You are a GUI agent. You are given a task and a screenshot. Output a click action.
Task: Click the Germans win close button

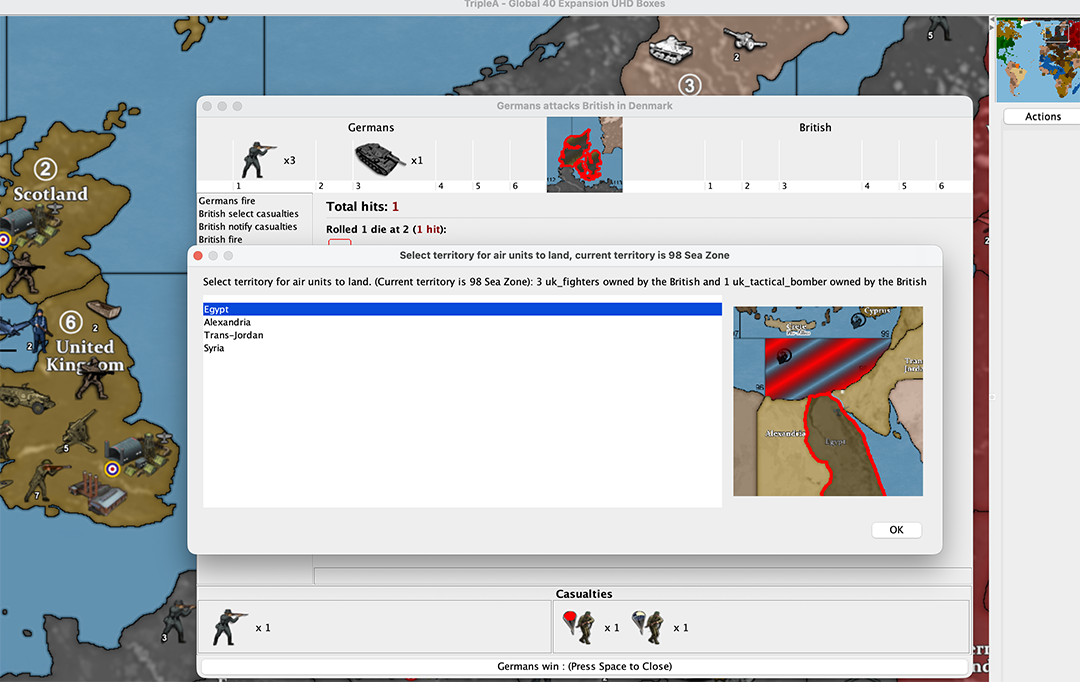point(584,666)
